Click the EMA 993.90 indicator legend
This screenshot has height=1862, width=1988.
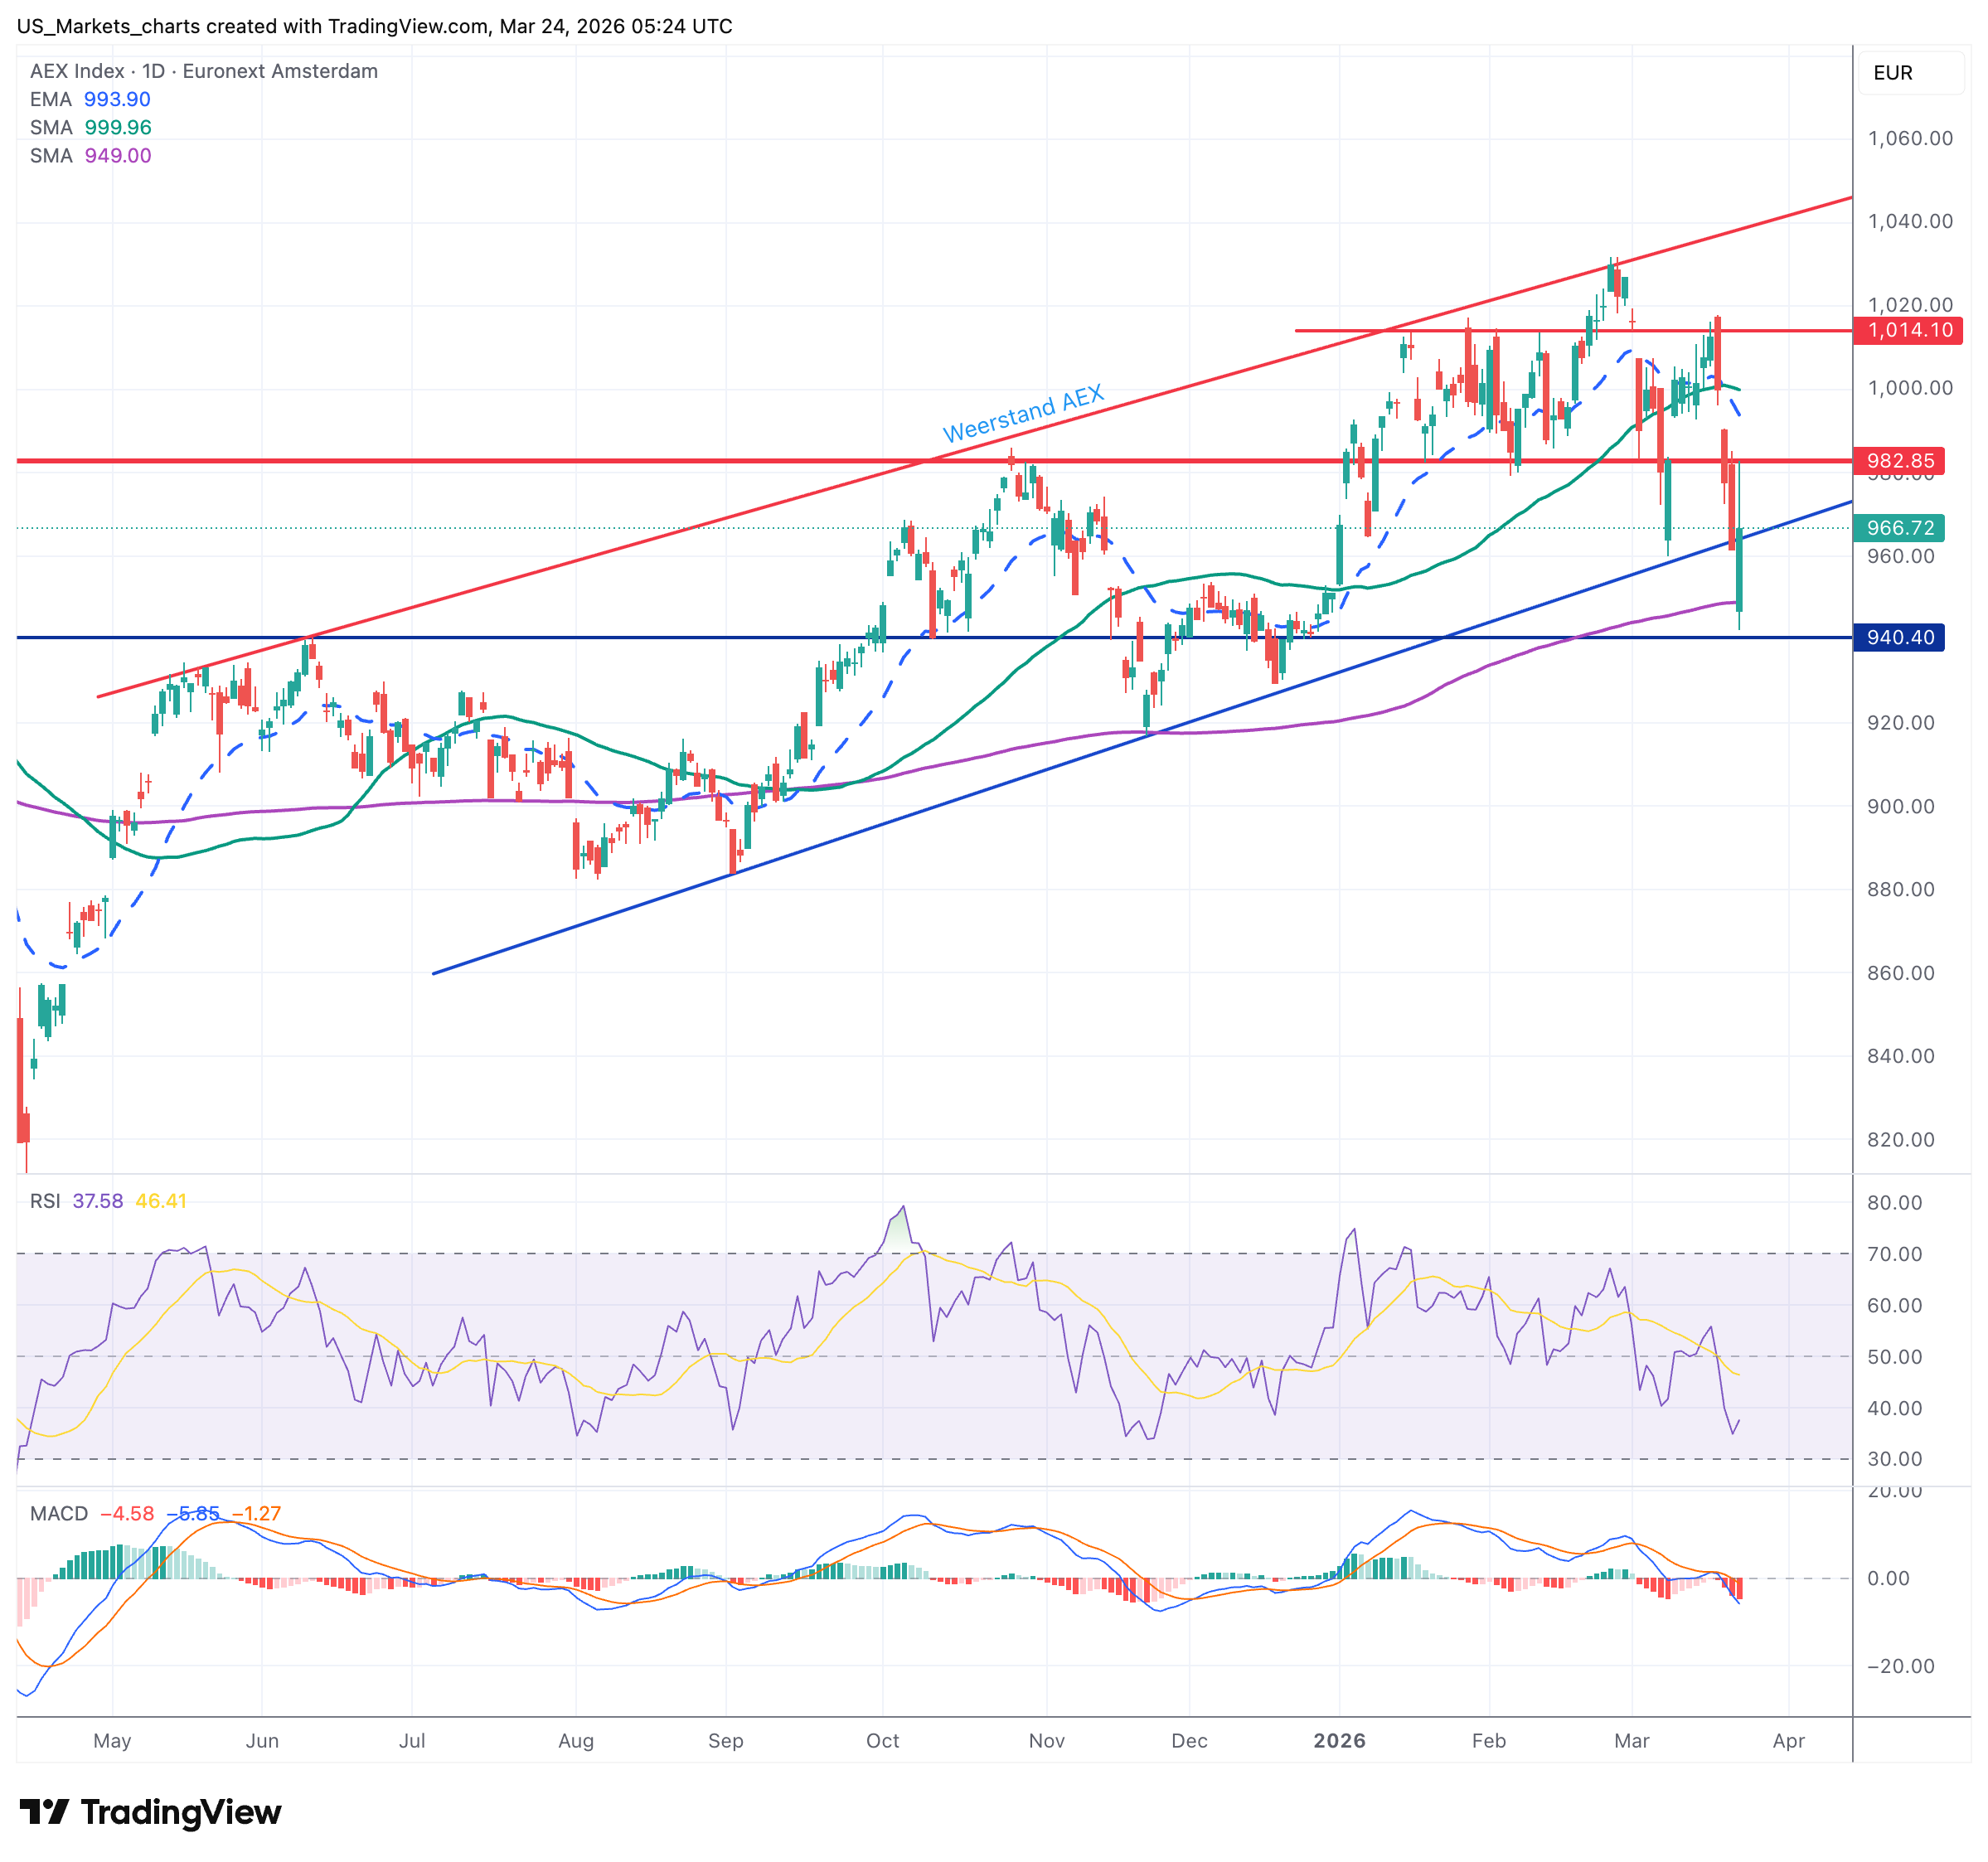click(90, 99)
